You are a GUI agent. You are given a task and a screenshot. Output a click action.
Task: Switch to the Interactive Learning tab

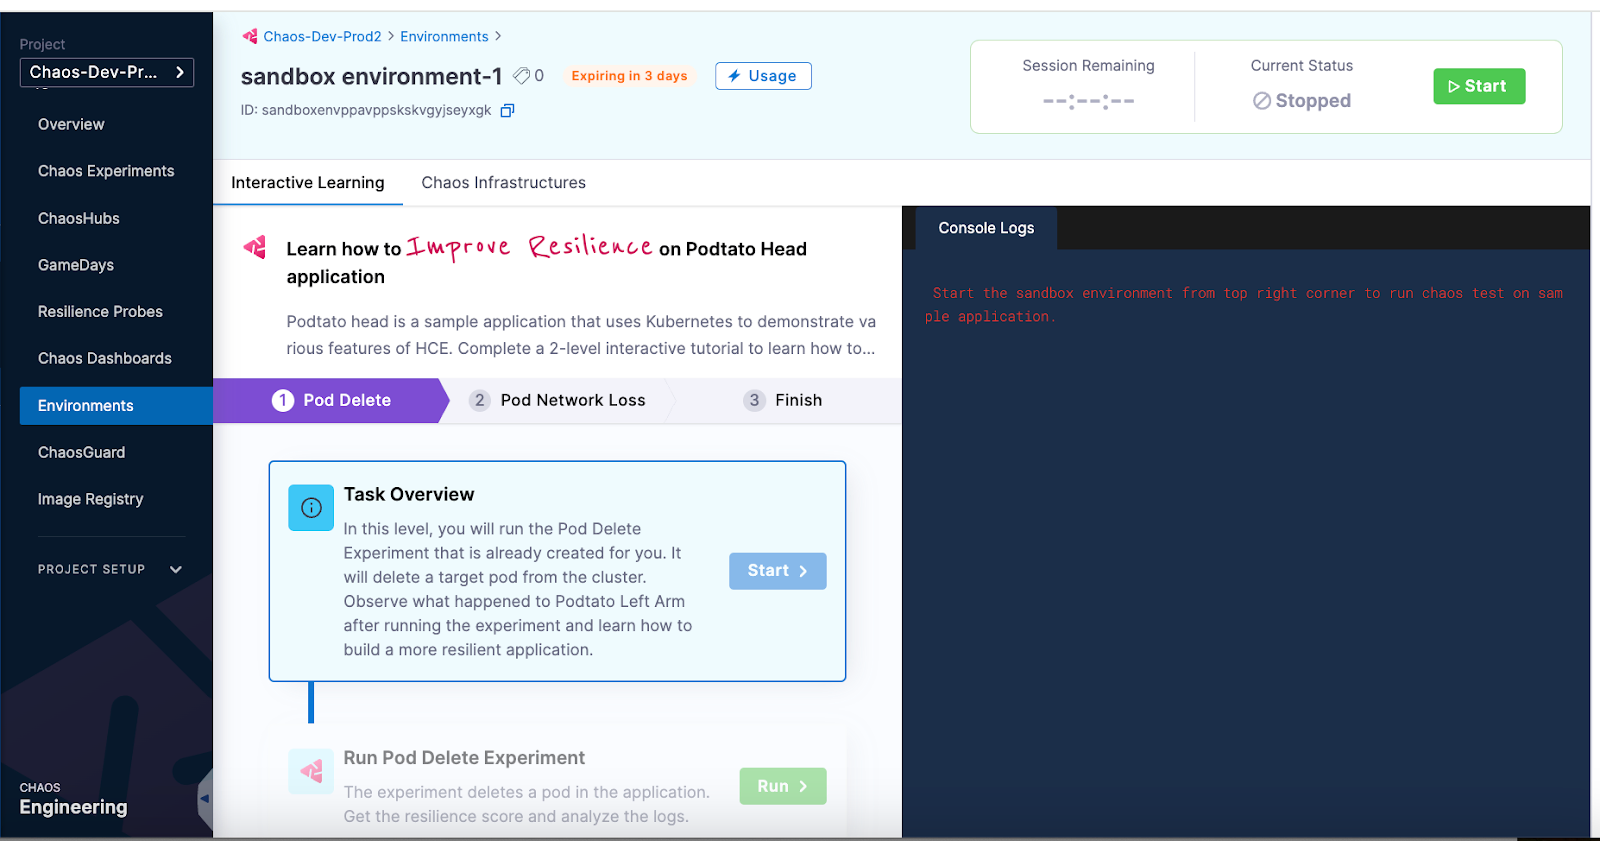click(308, 183)
